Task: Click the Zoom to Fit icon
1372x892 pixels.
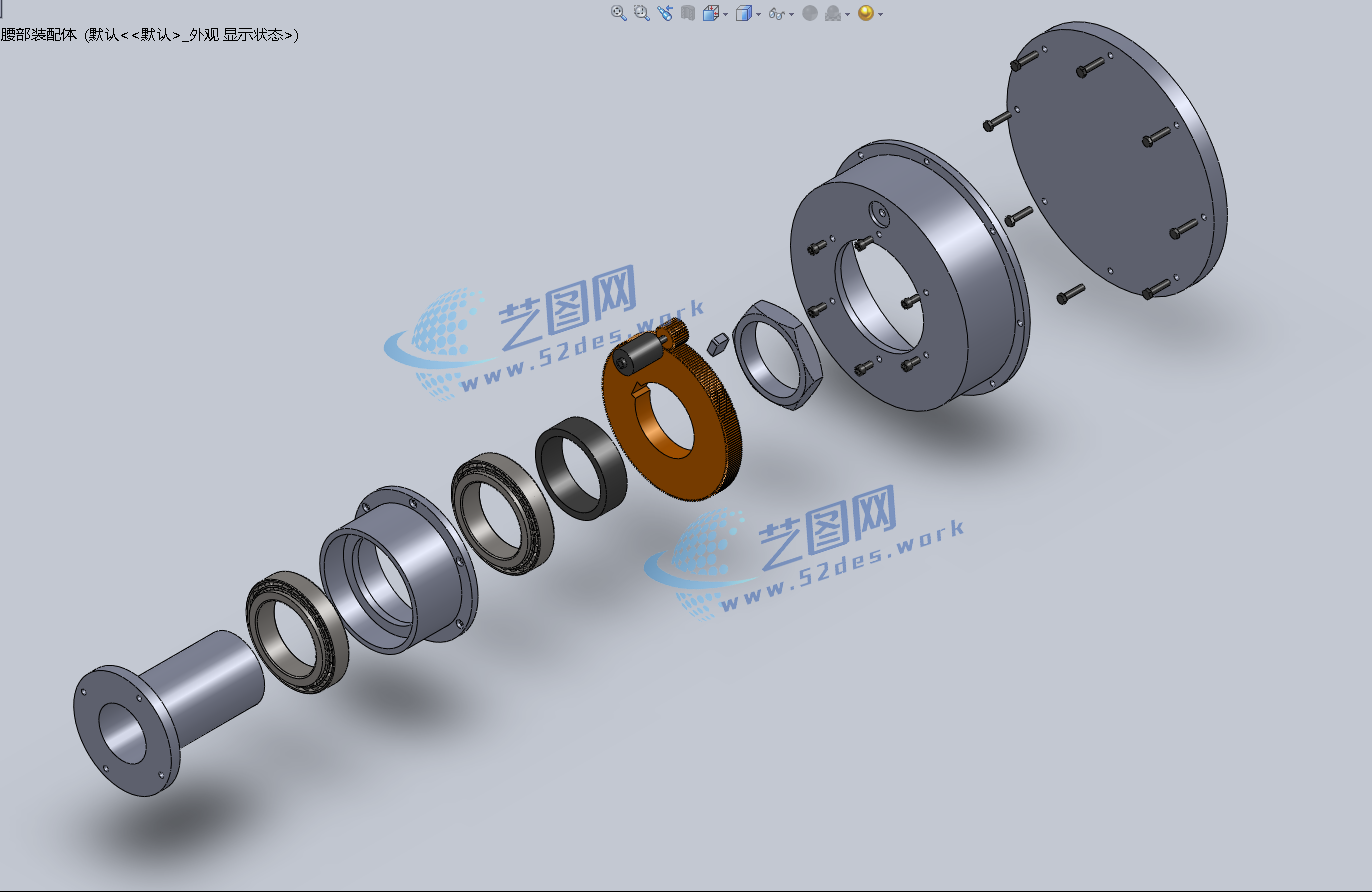Action: pyautogui.click(x=619, y=13)
